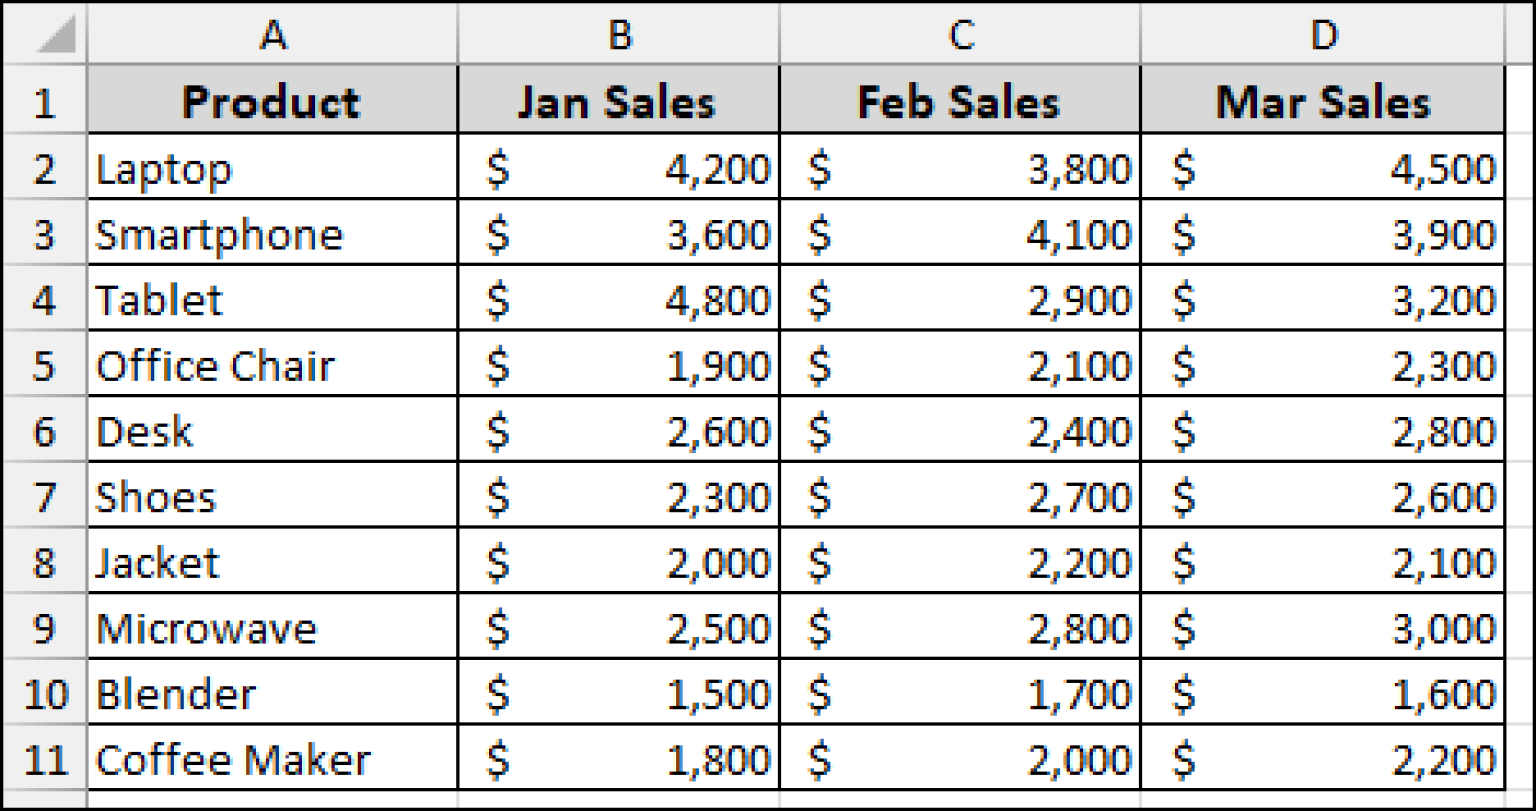Select row 5 header
The height and width of the screenshot is (811, 1536).
coord(44,365)
